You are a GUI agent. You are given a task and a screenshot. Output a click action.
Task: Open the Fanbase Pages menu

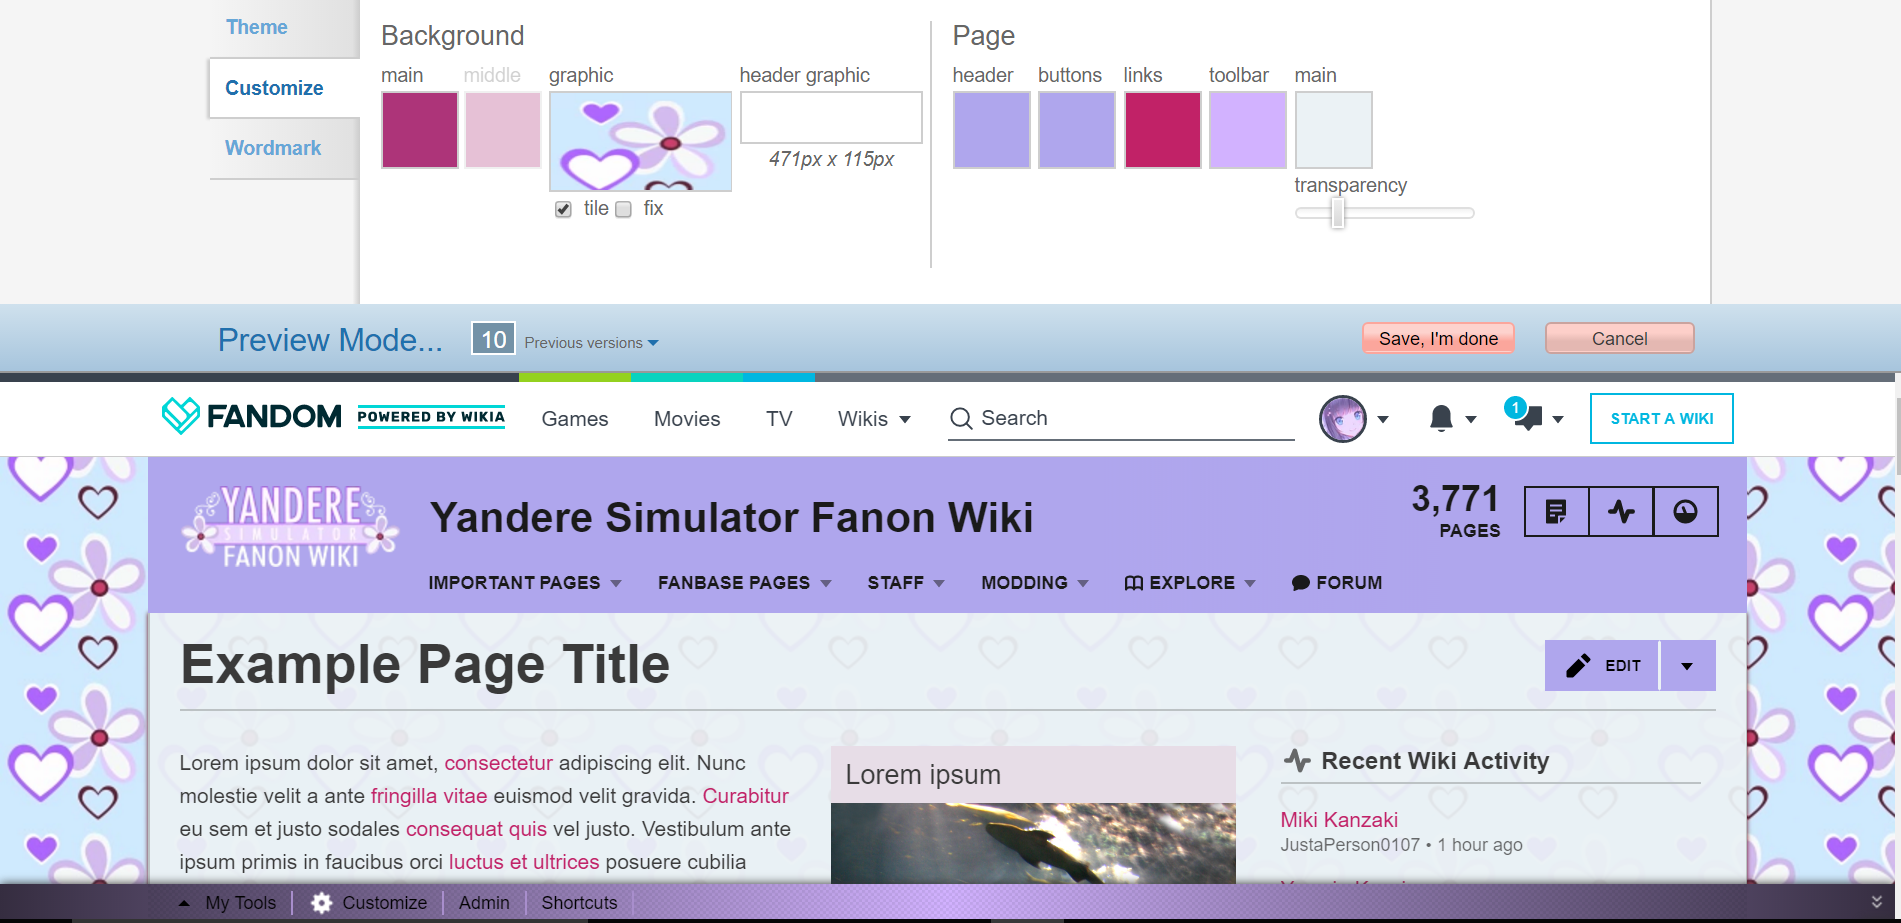point(744,583)
